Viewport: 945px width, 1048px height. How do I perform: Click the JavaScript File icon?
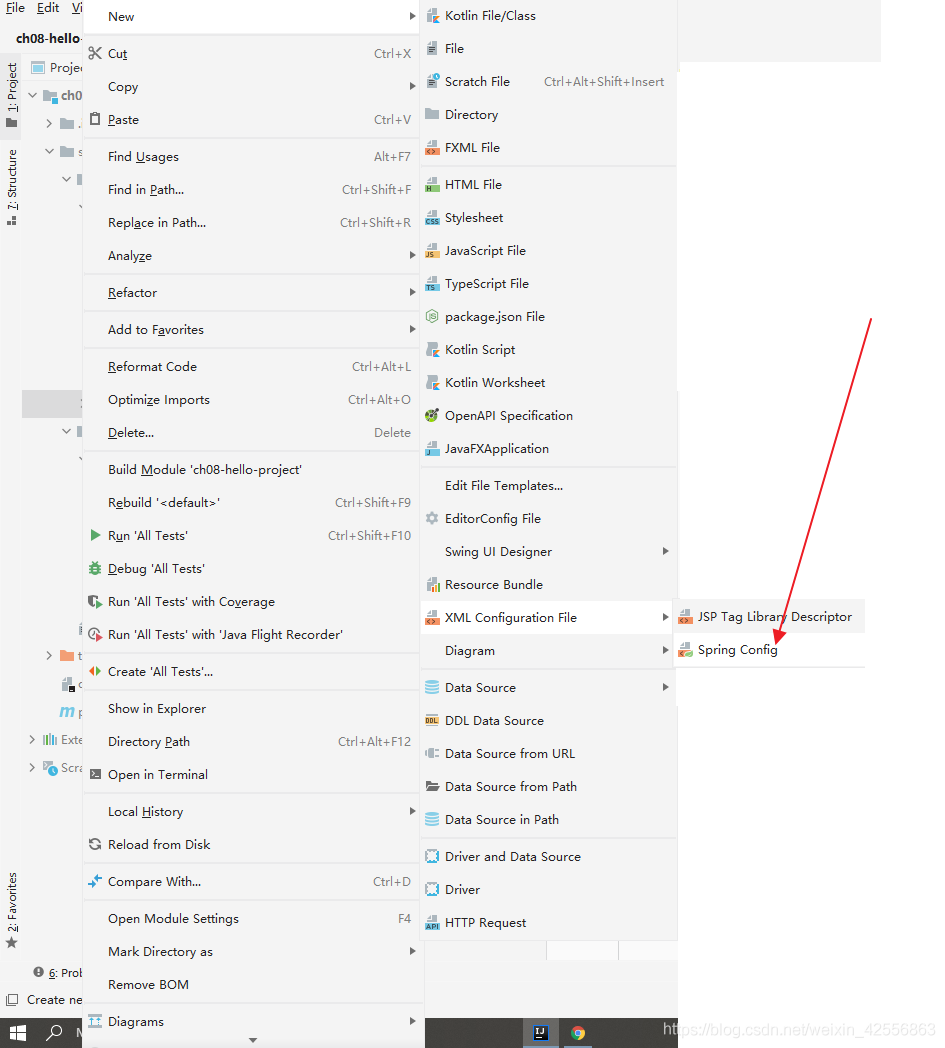pos(432,251)
